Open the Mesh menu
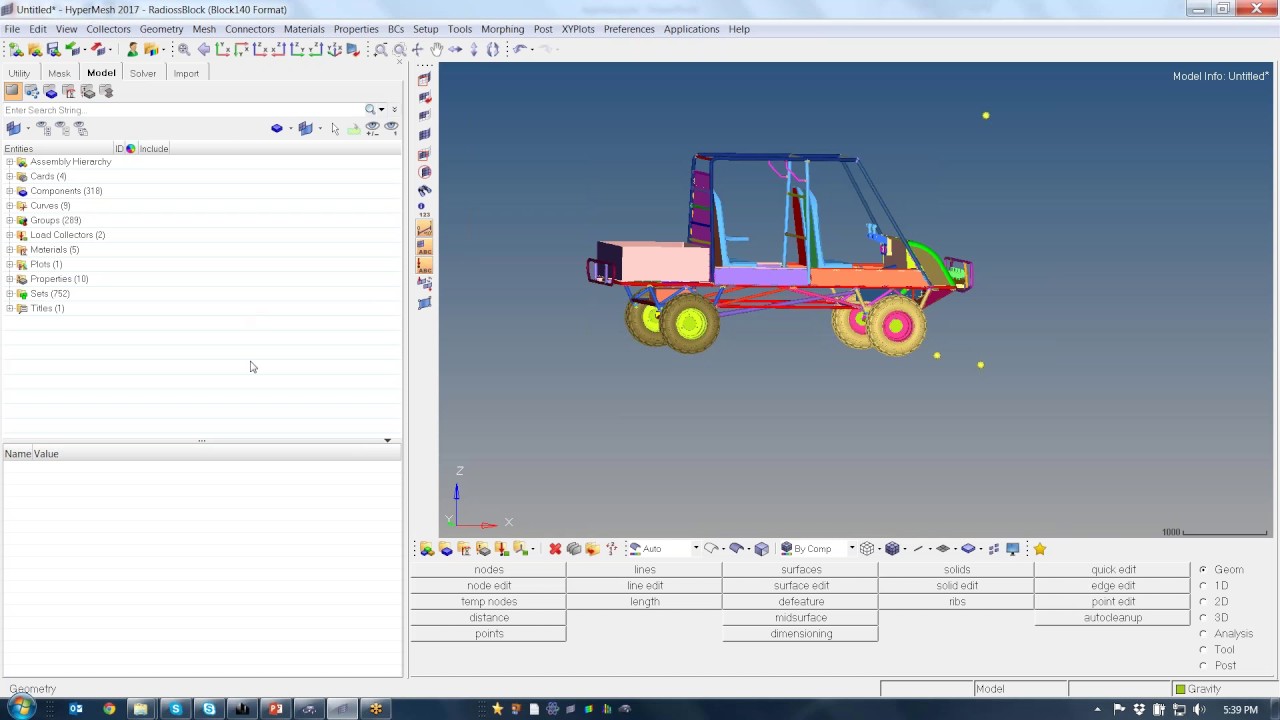This screenshot has height=720, width=1280. tap(204, 29)
